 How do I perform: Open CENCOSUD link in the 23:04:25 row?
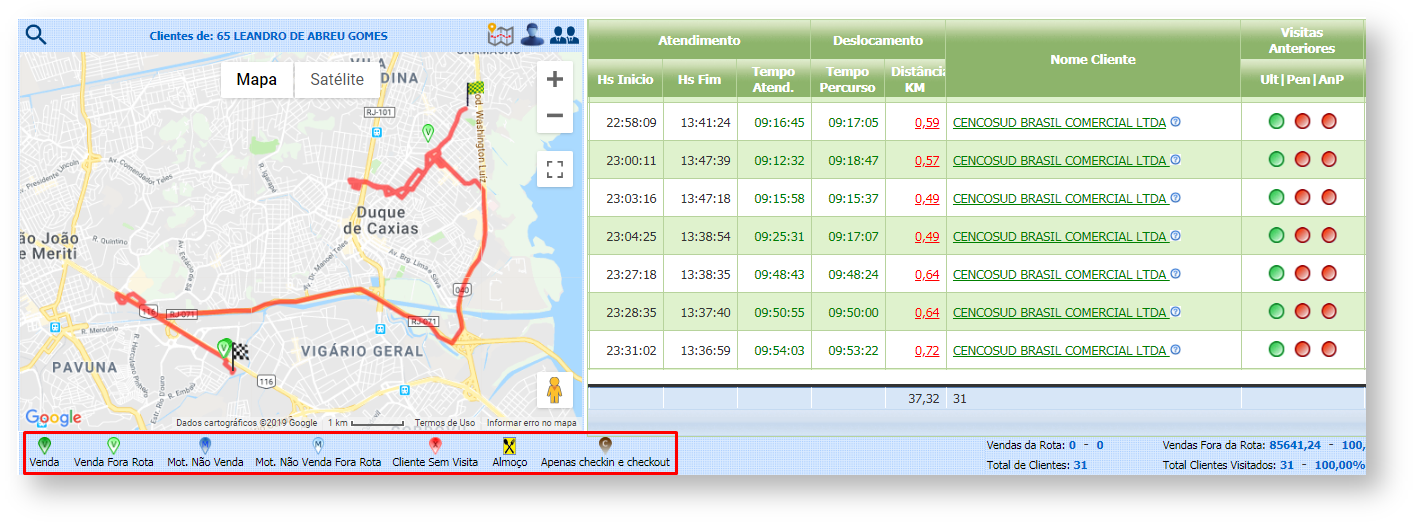tap(1060, 237)
